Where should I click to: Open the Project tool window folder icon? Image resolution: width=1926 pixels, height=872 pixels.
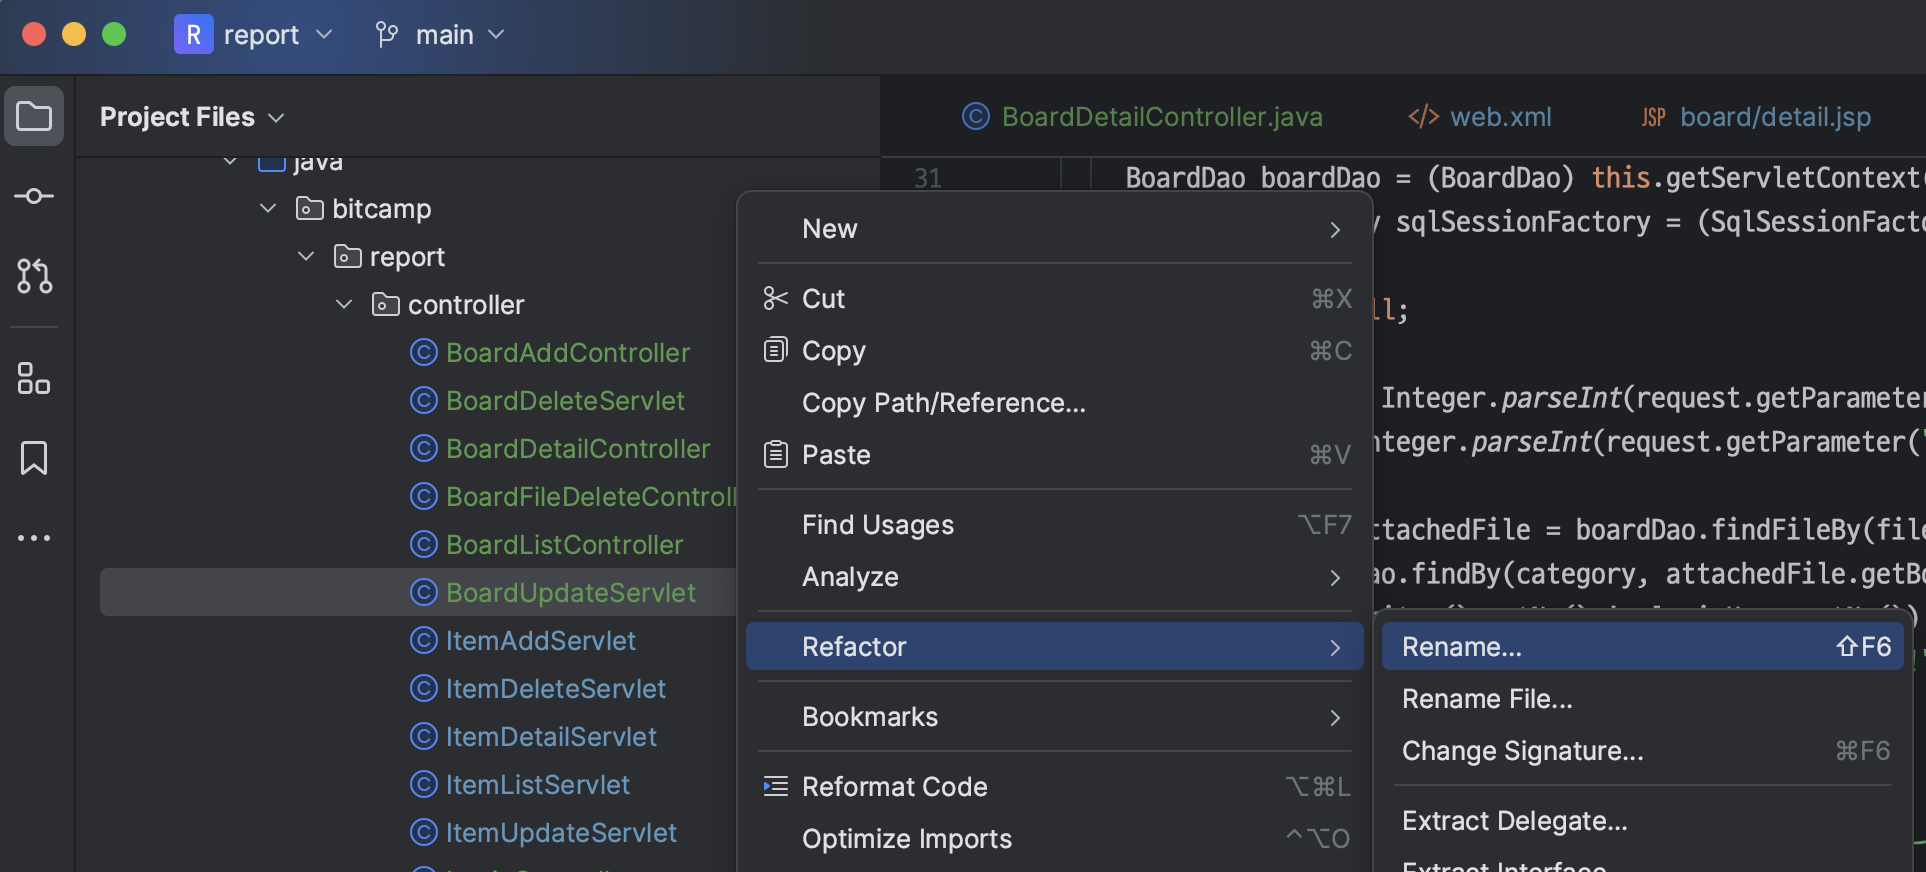pos(34,117)
